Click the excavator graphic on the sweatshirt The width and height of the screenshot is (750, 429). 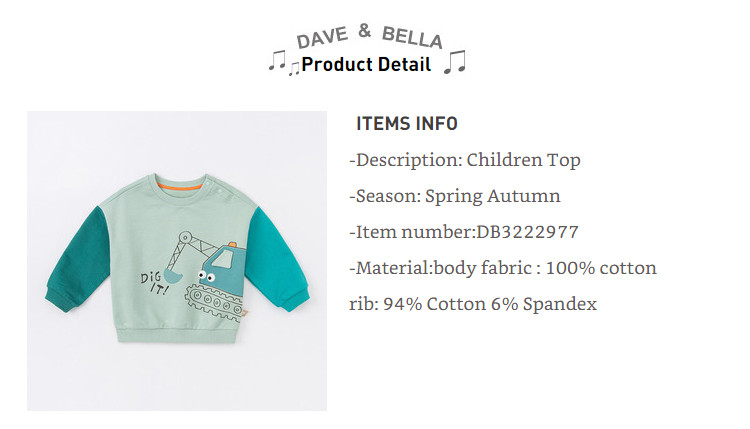(x=206, y=276)
